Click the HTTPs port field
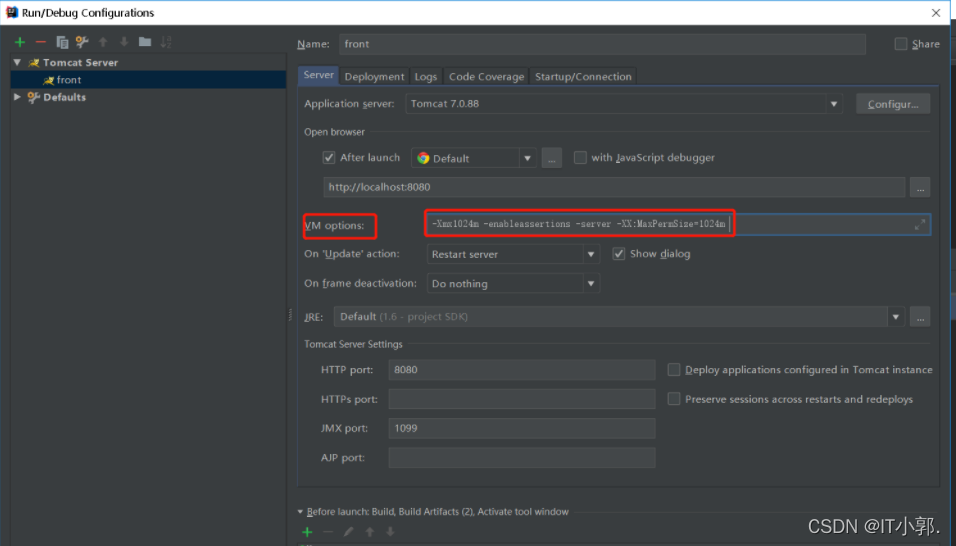Viewport: 956px width, 546px height. [522, 399]
